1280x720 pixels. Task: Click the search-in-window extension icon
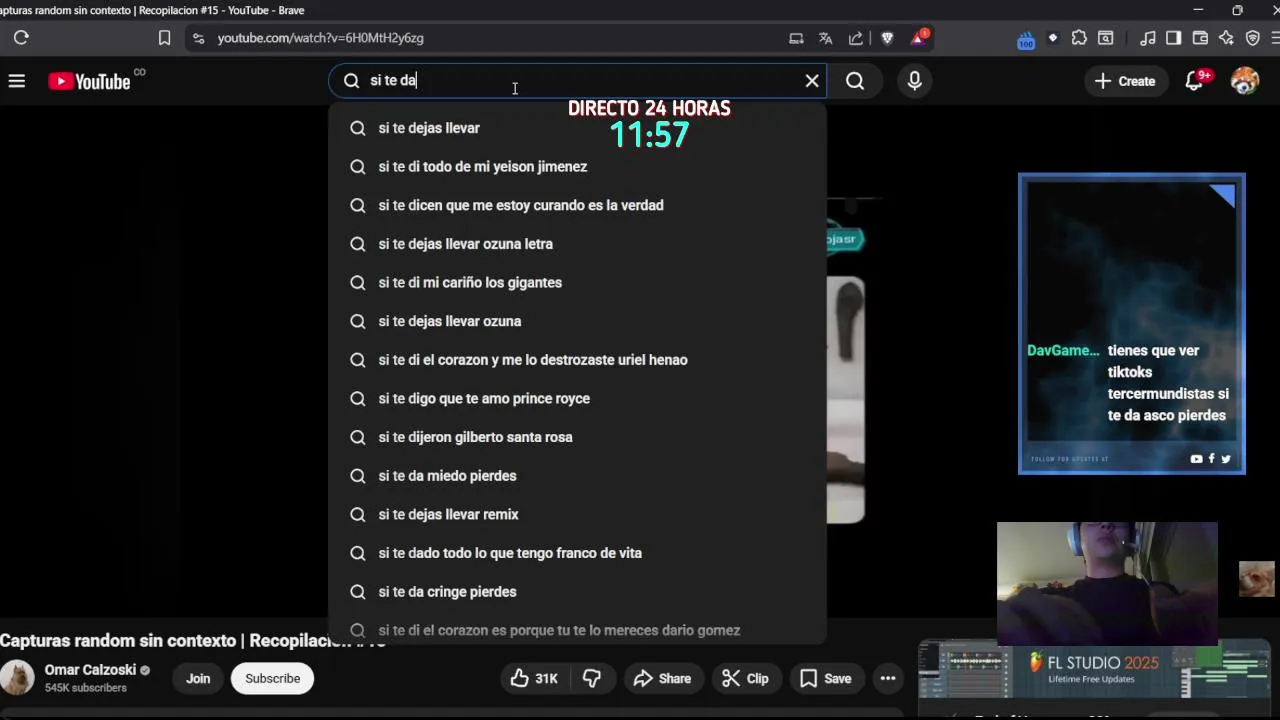point(1106,38)
